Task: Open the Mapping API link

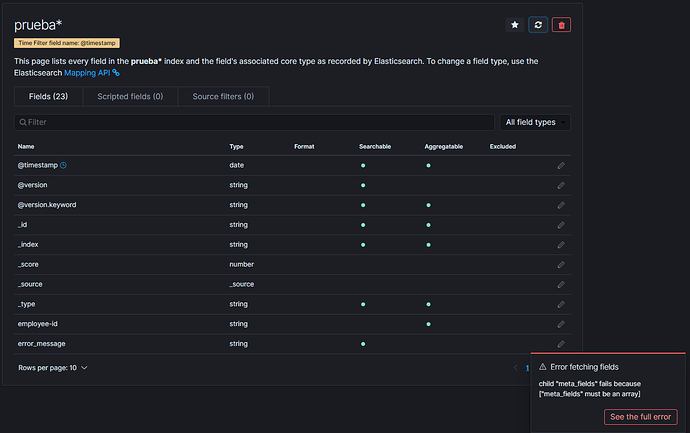Action: click(x=91, y=72)
